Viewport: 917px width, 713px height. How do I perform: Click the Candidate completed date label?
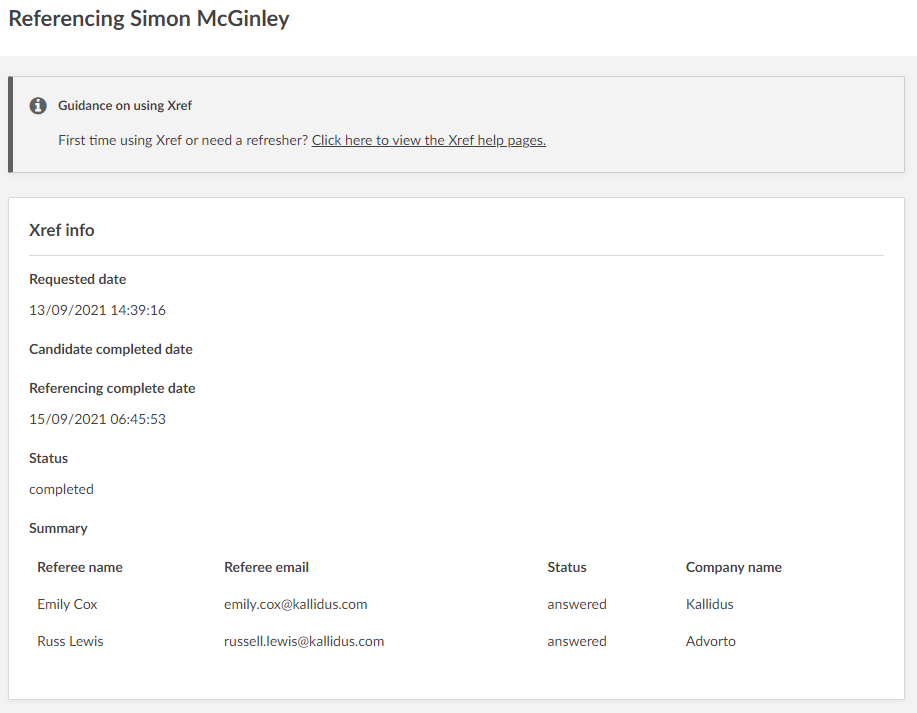tap(111, 349)
